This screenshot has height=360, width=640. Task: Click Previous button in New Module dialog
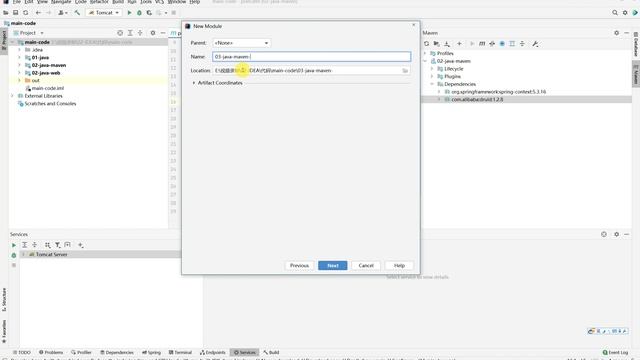pos(299,265)
